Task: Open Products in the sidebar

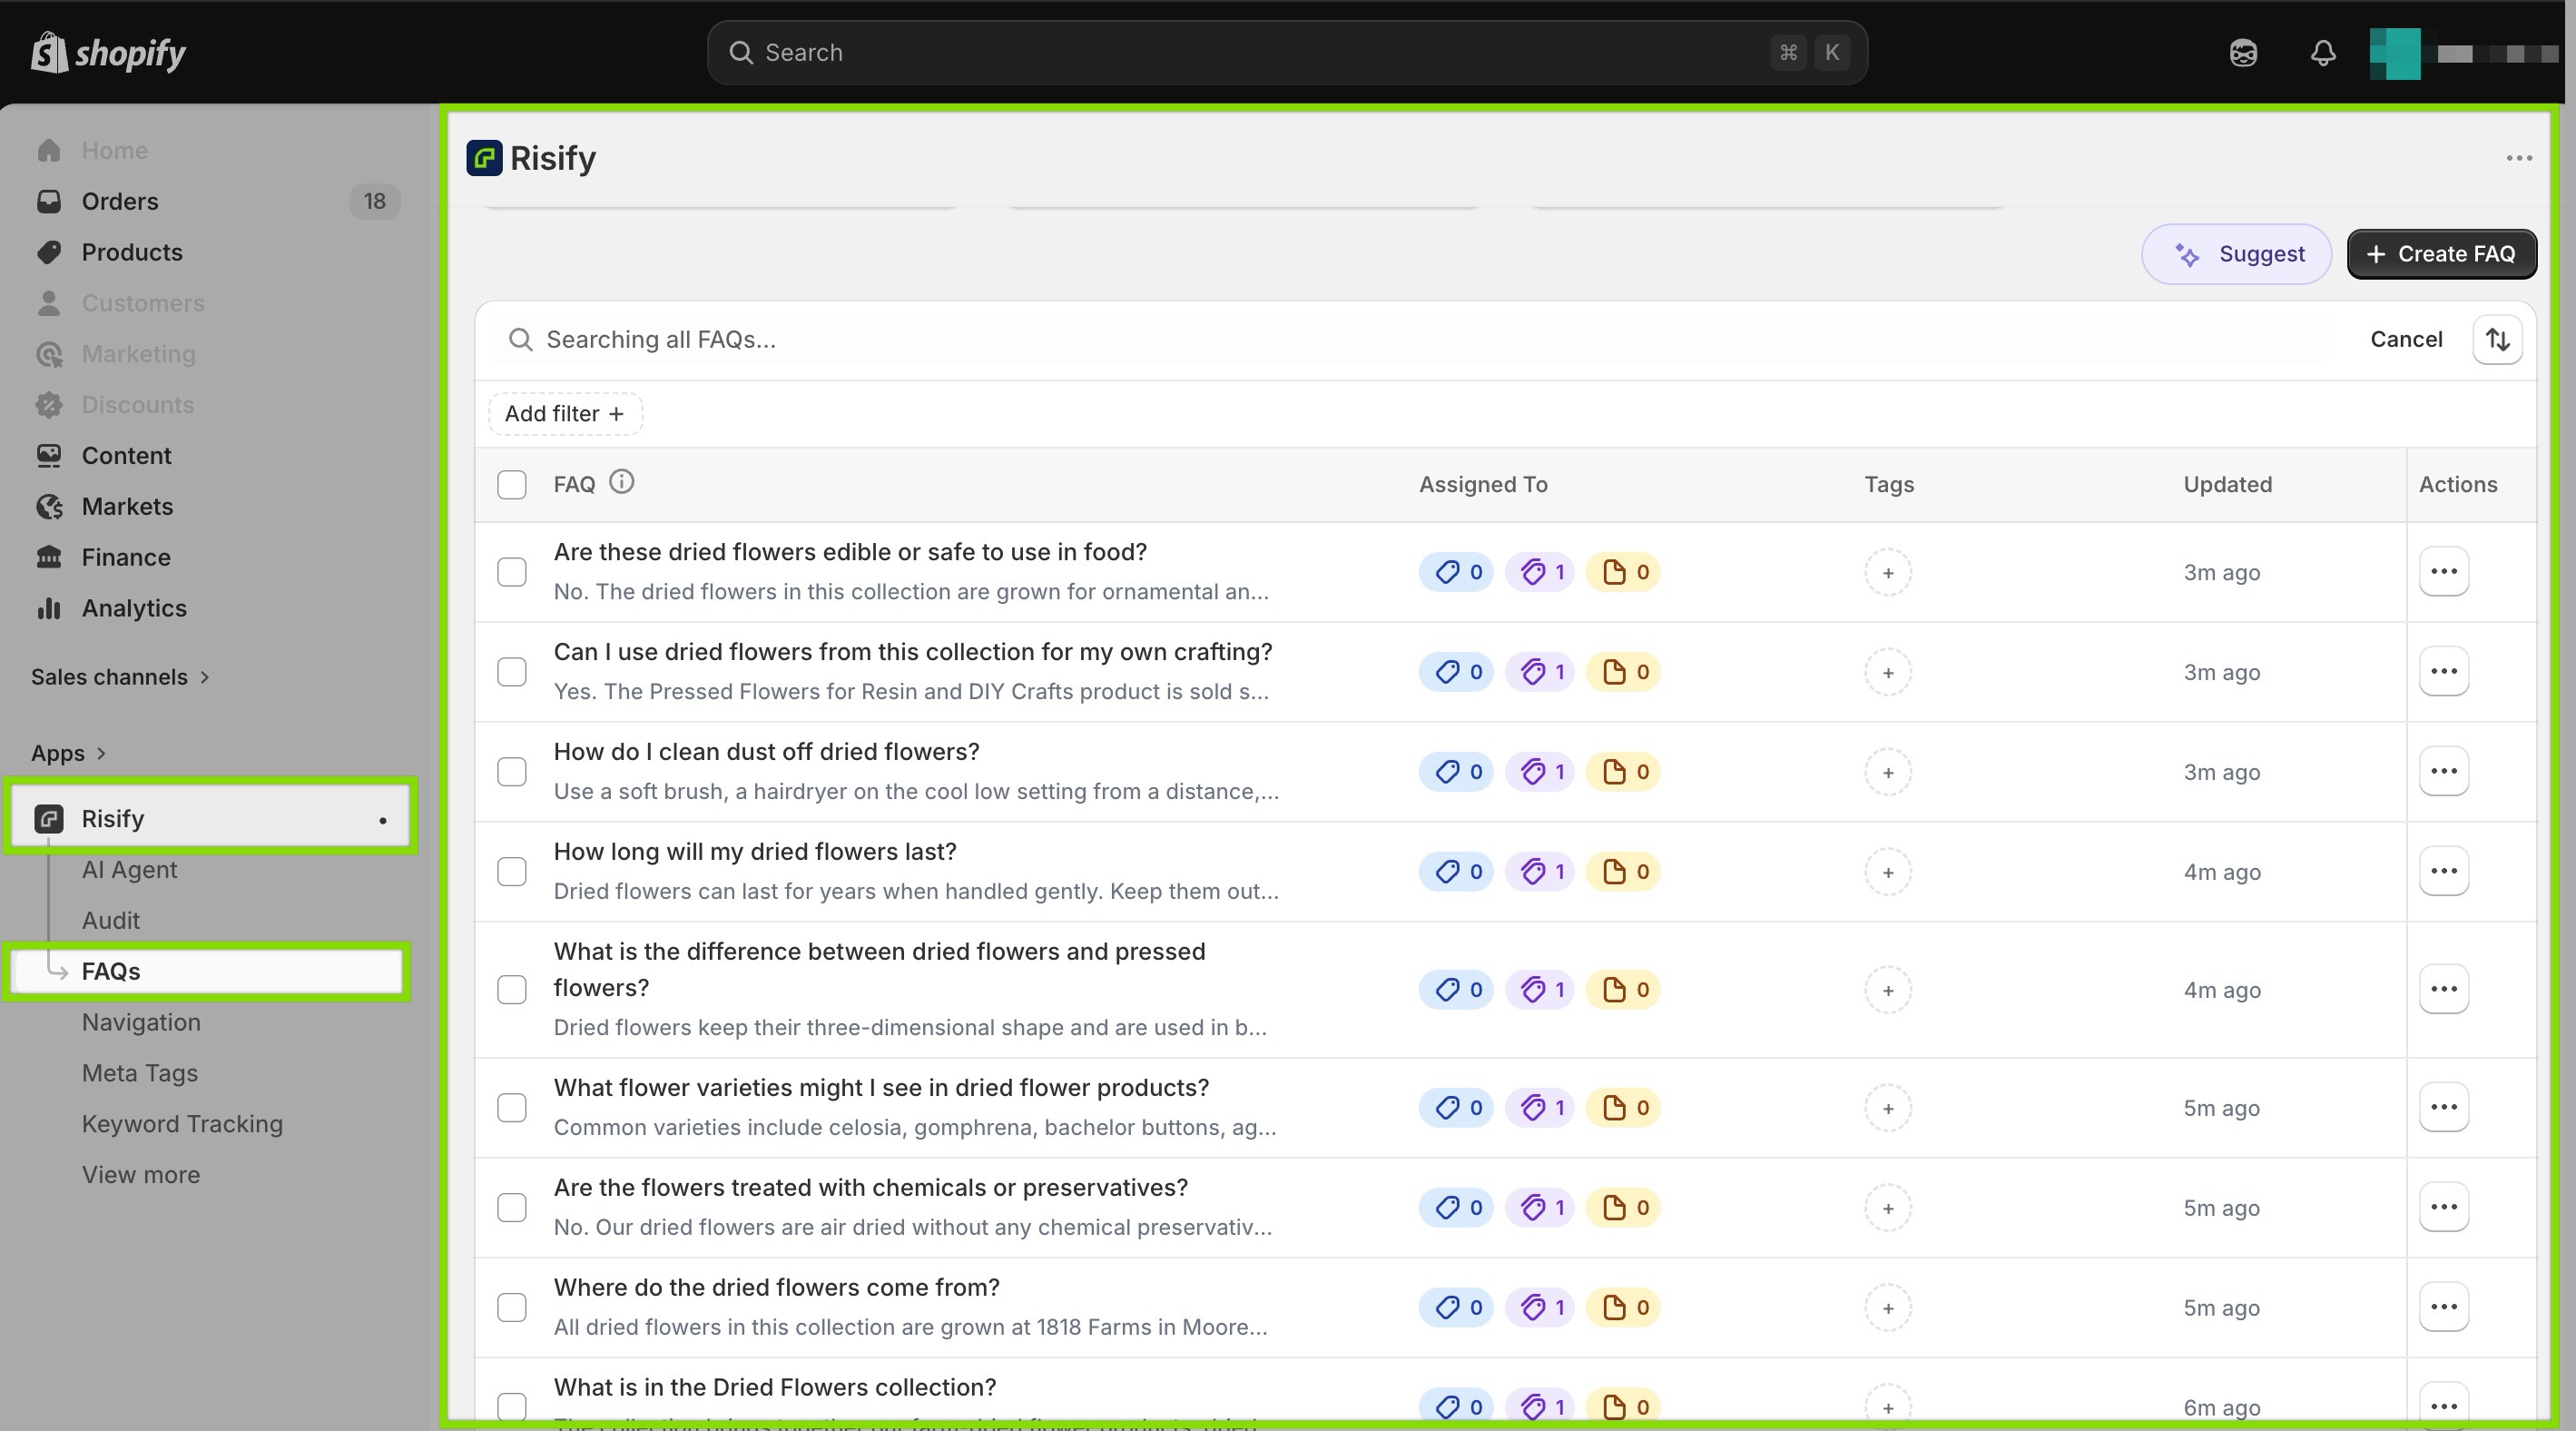Action: pos(132,252)
